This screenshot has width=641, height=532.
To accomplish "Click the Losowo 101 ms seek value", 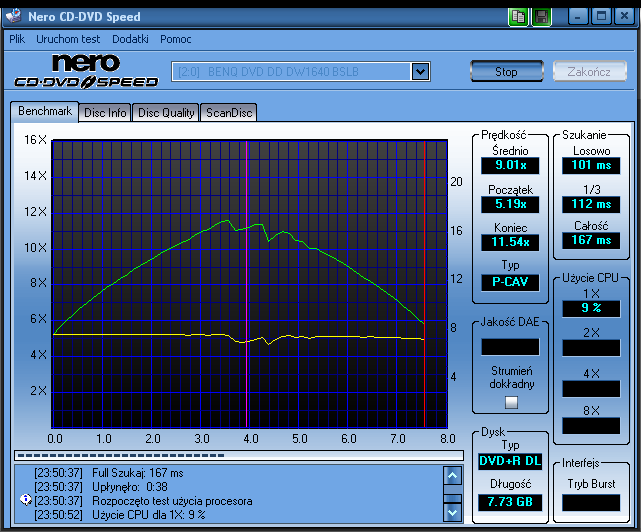I will coord(591,165).
